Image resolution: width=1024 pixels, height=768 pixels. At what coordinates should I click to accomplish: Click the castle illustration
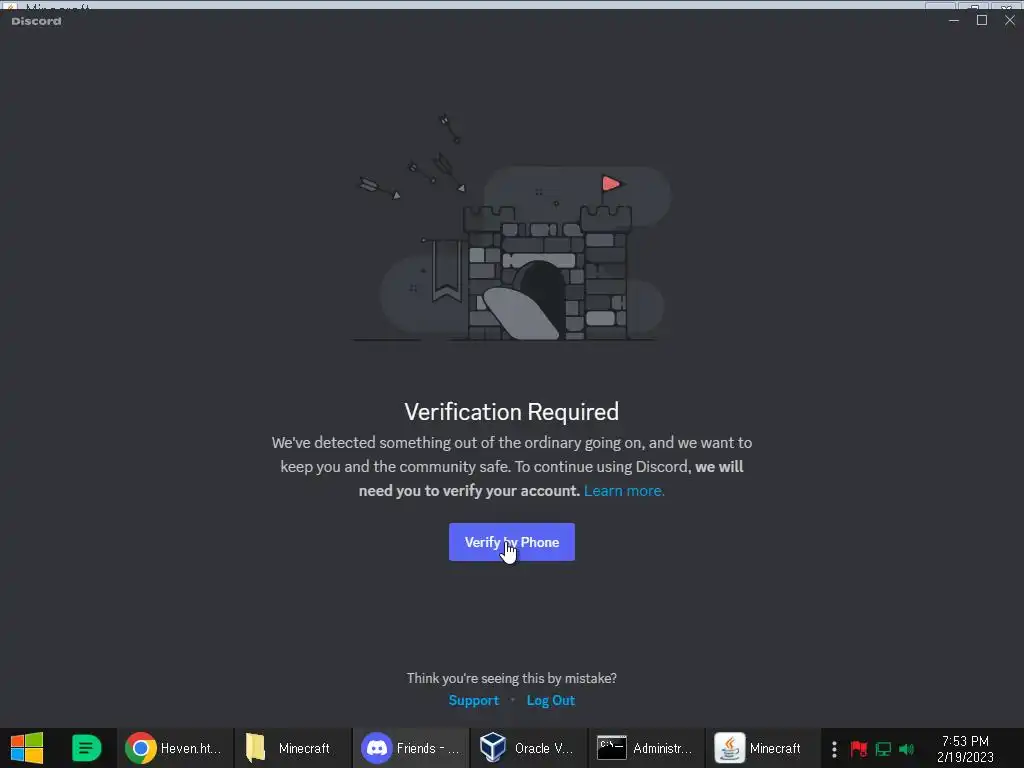(x=513, y=229)
